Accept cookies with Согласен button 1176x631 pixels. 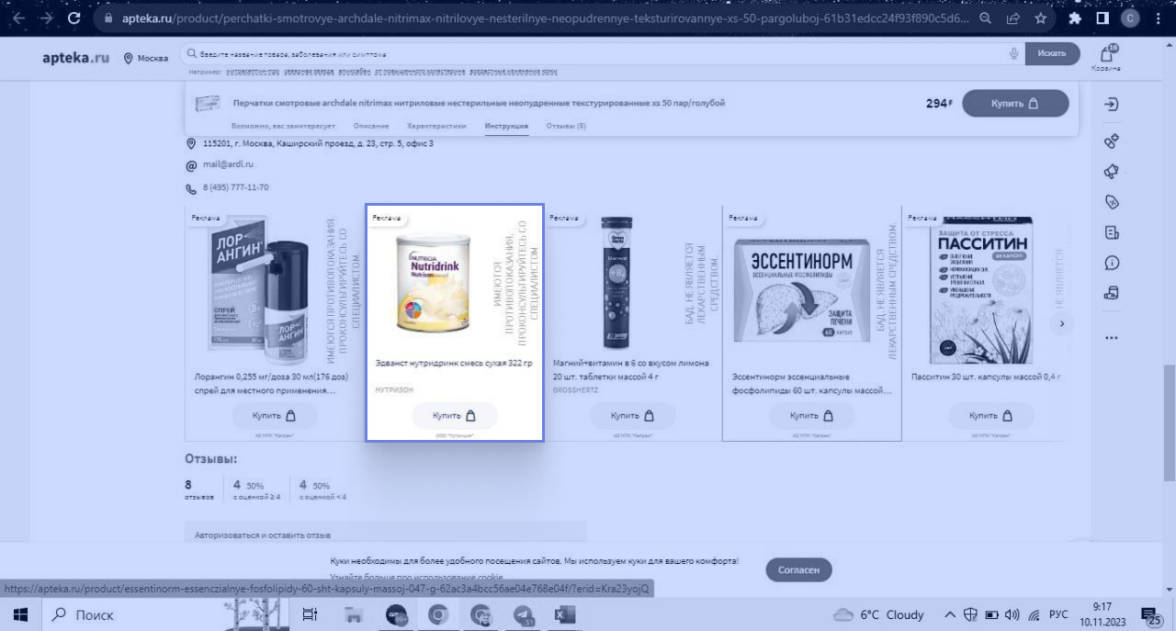(x=798, y=569)
